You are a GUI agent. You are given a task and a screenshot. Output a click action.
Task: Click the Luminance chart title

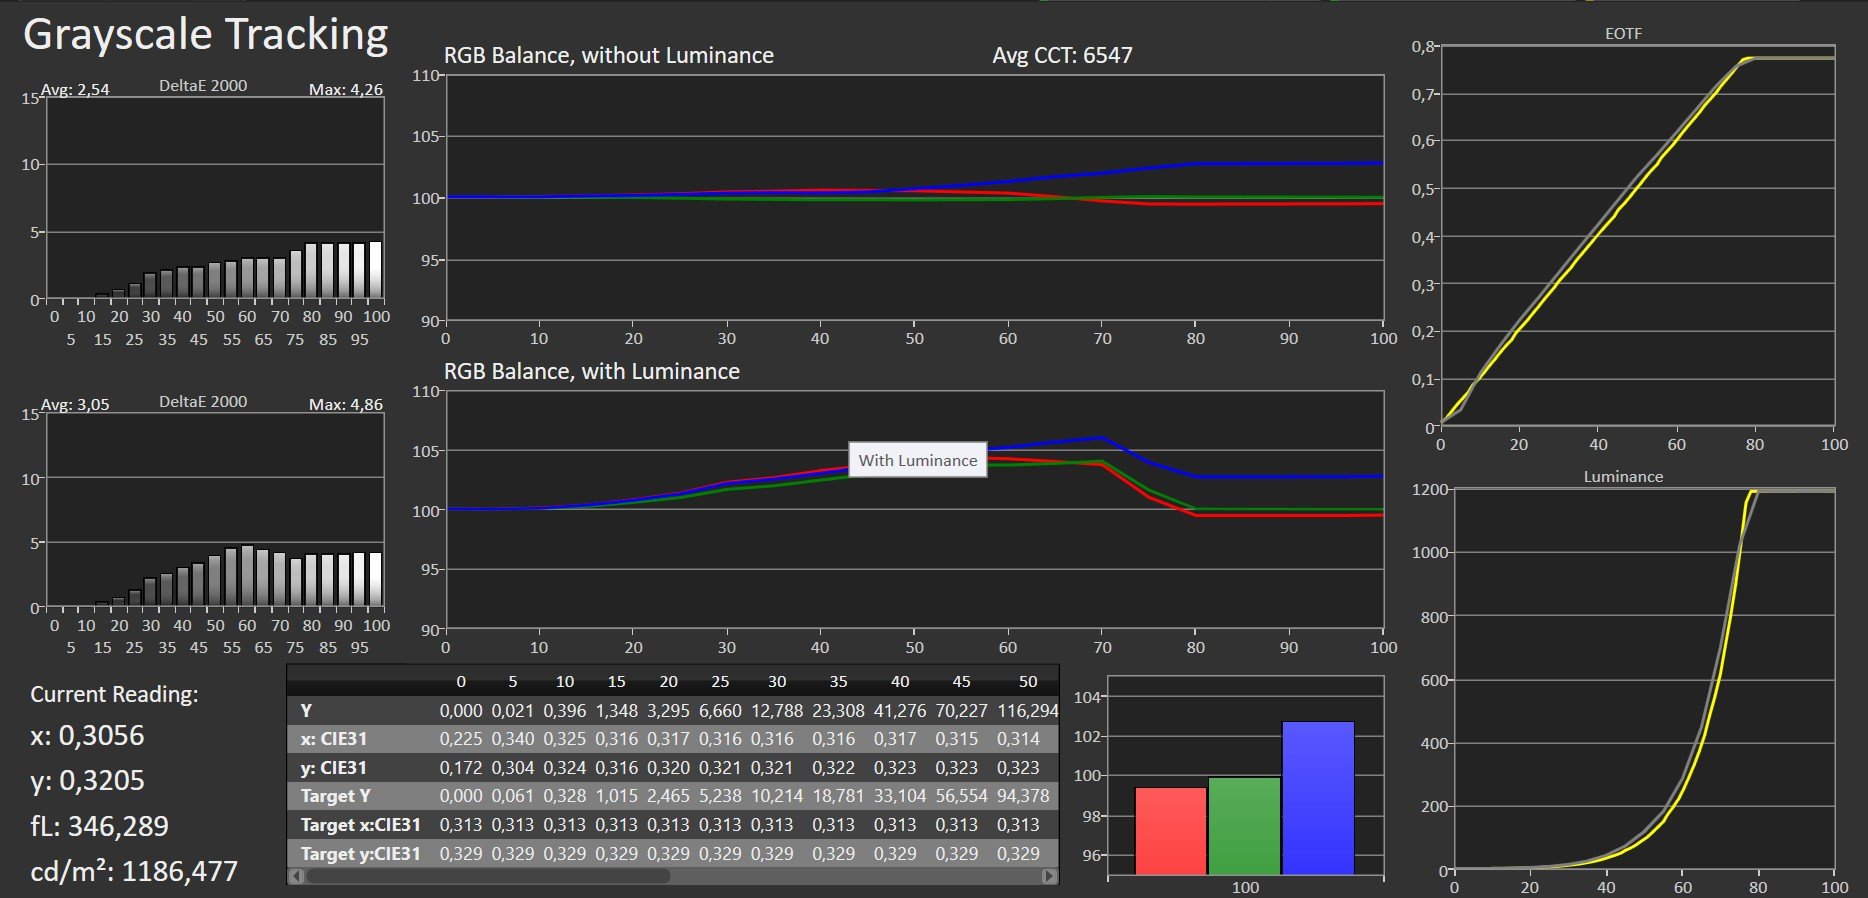coord(1623,477)
